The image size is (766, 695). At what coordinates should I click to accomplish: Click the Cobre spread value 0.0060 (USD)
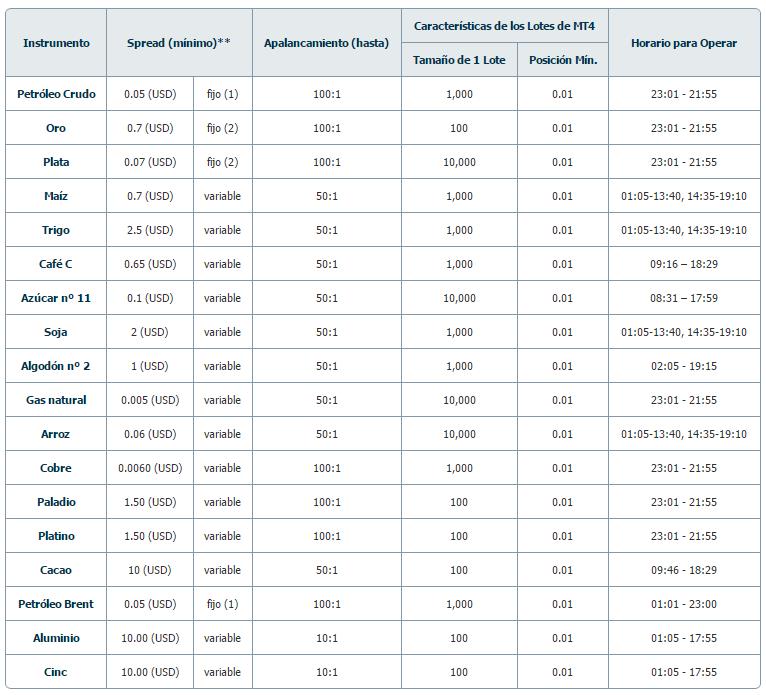pyautogui.click(x=150, y=468)
